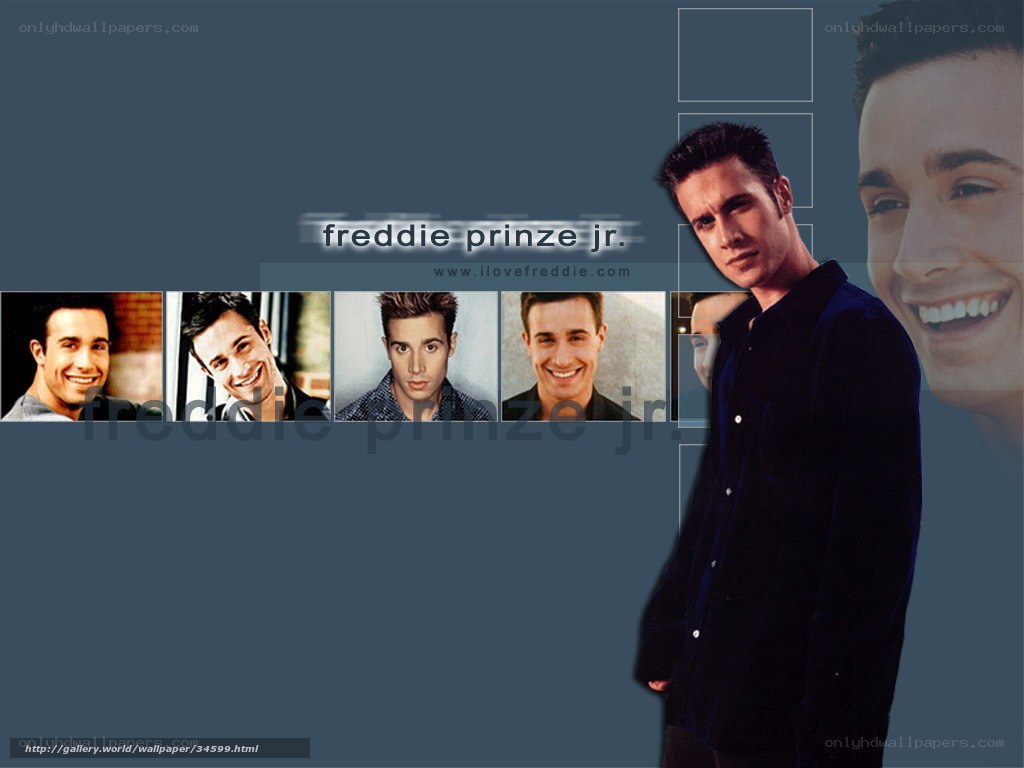Click the glowing "freddie prinze jr." title text
The width and height of the screenshot is (1024, 768).
click(474, 236)
